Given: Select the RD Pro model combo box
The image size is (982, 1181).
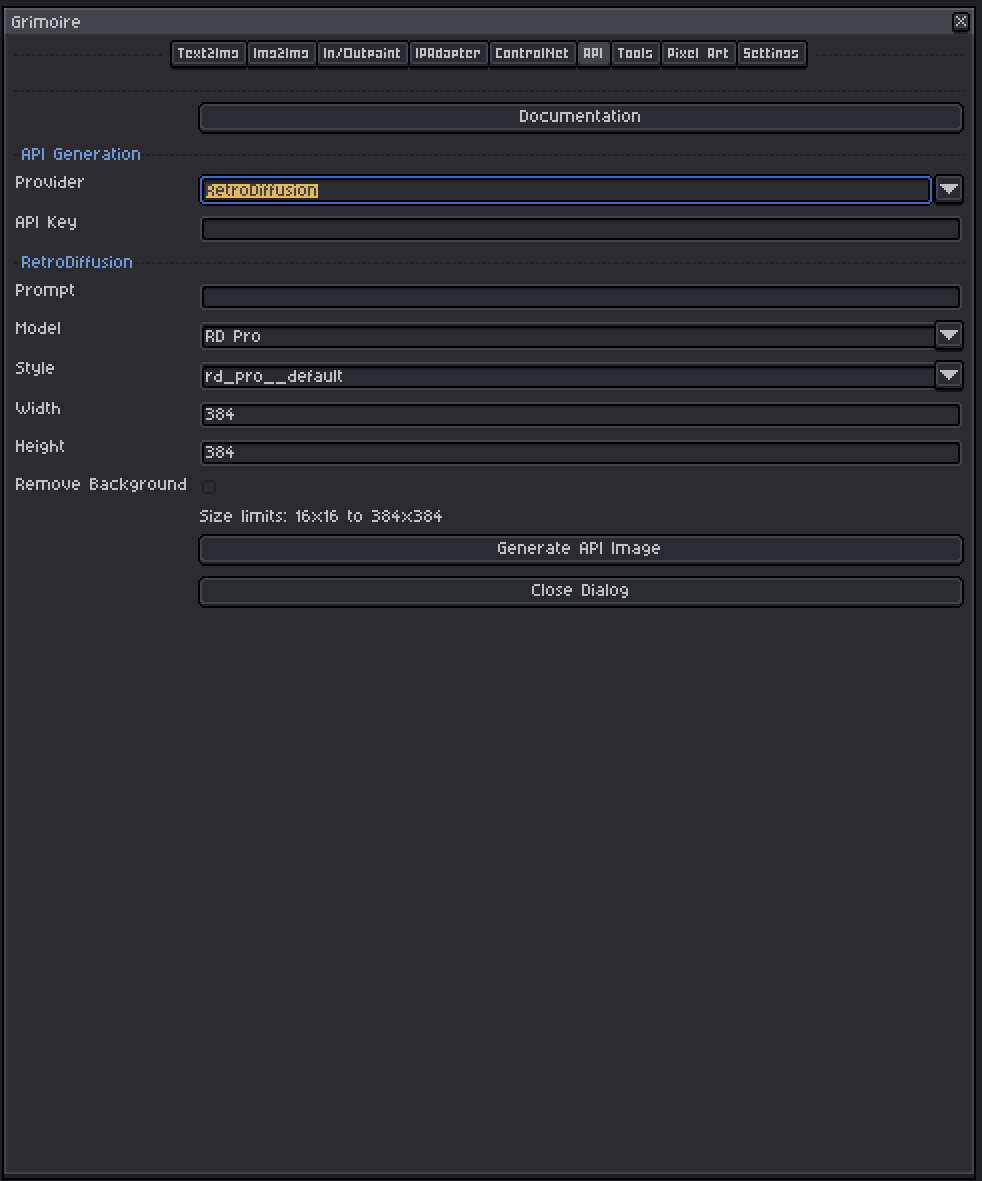Looking at the screenshot, I should pos(568,336).
